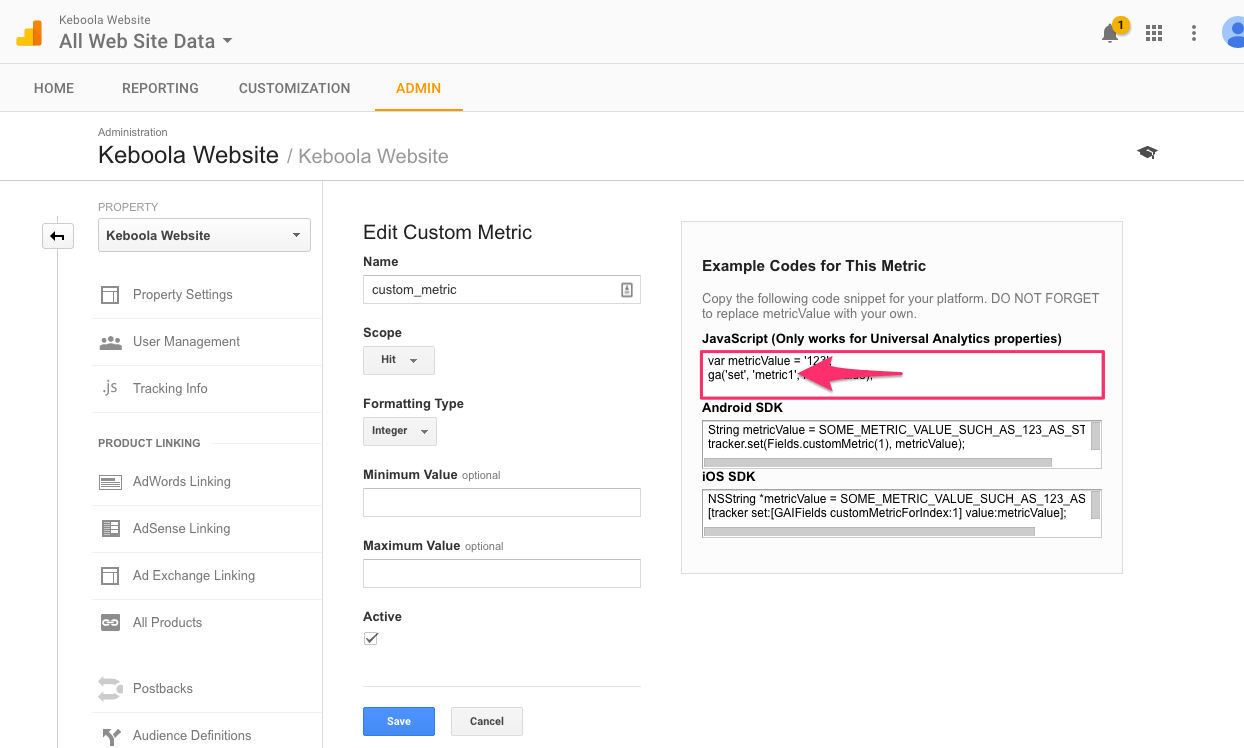Click the Google Analytics logo
1244x748 pixels.
(29, 33)
